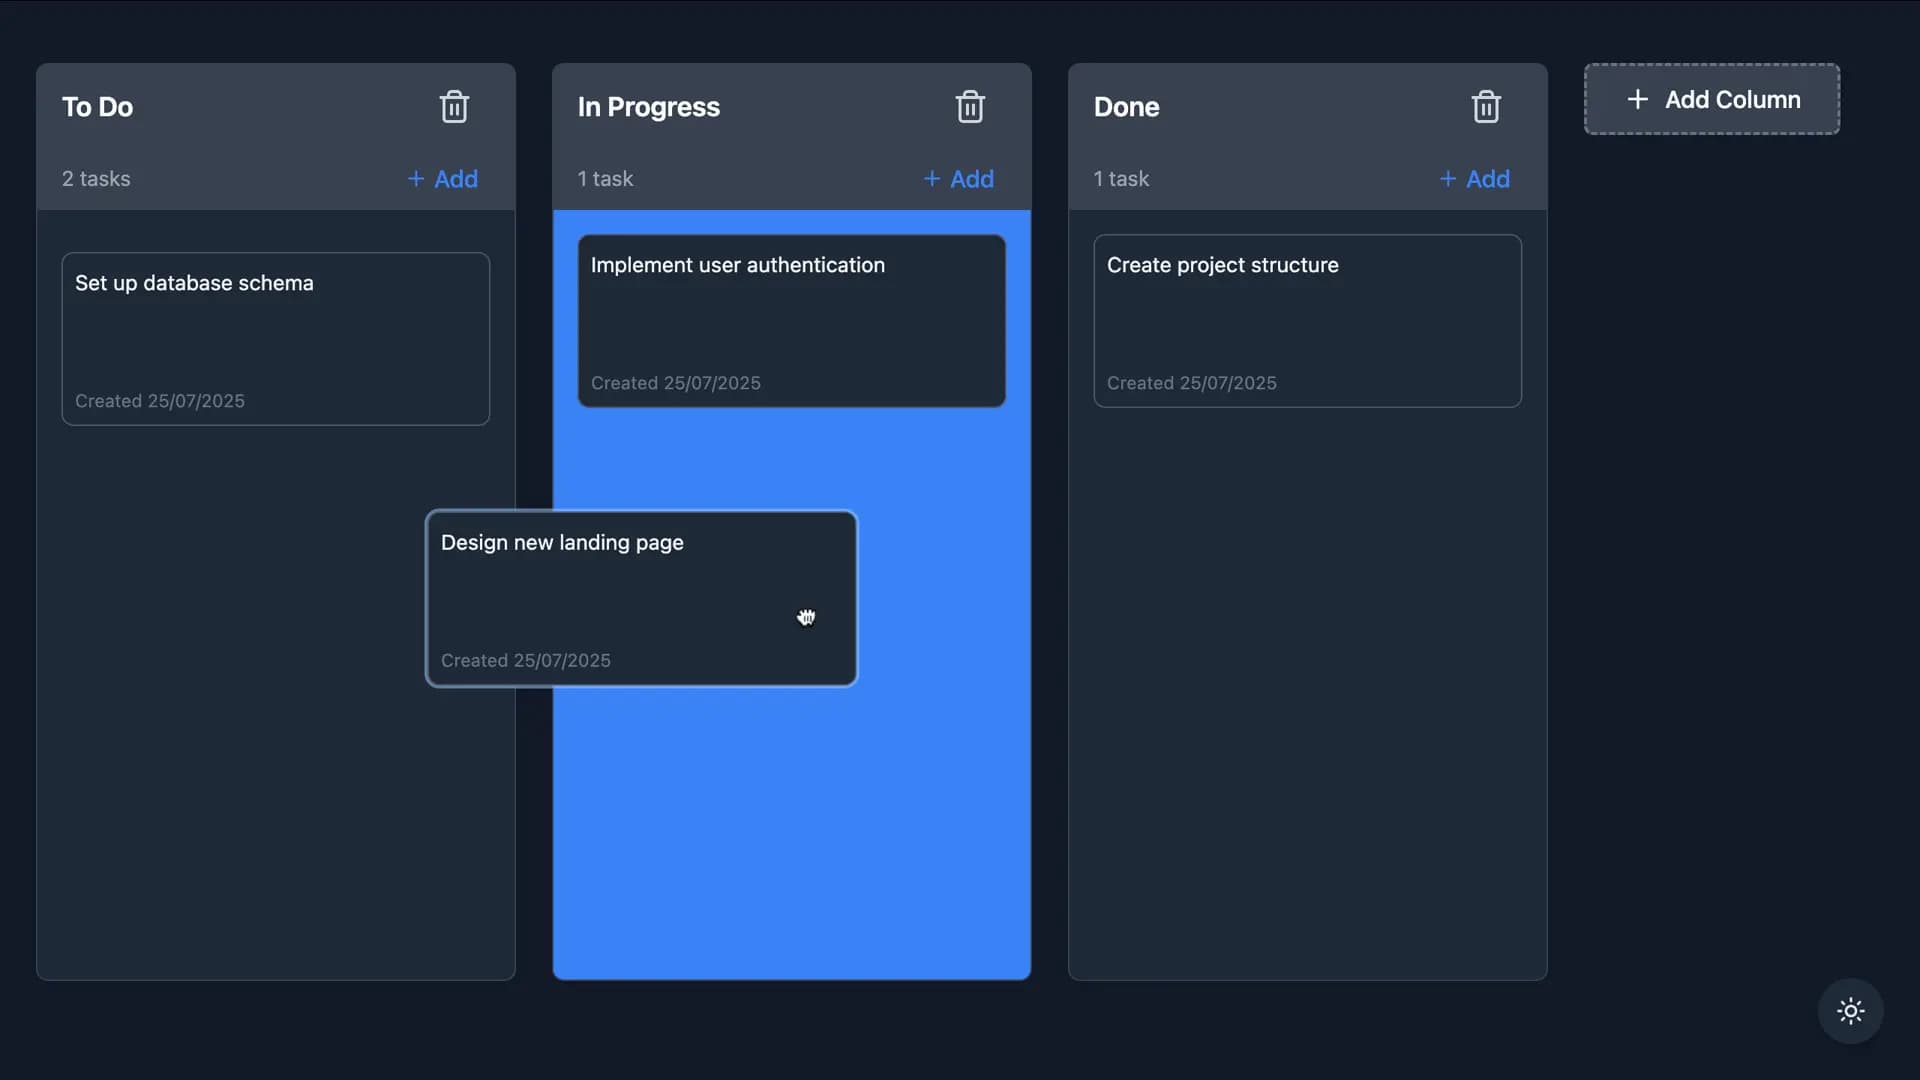Open the Create project structure card
1920x1080 pixels.
tap(1307, 320)
